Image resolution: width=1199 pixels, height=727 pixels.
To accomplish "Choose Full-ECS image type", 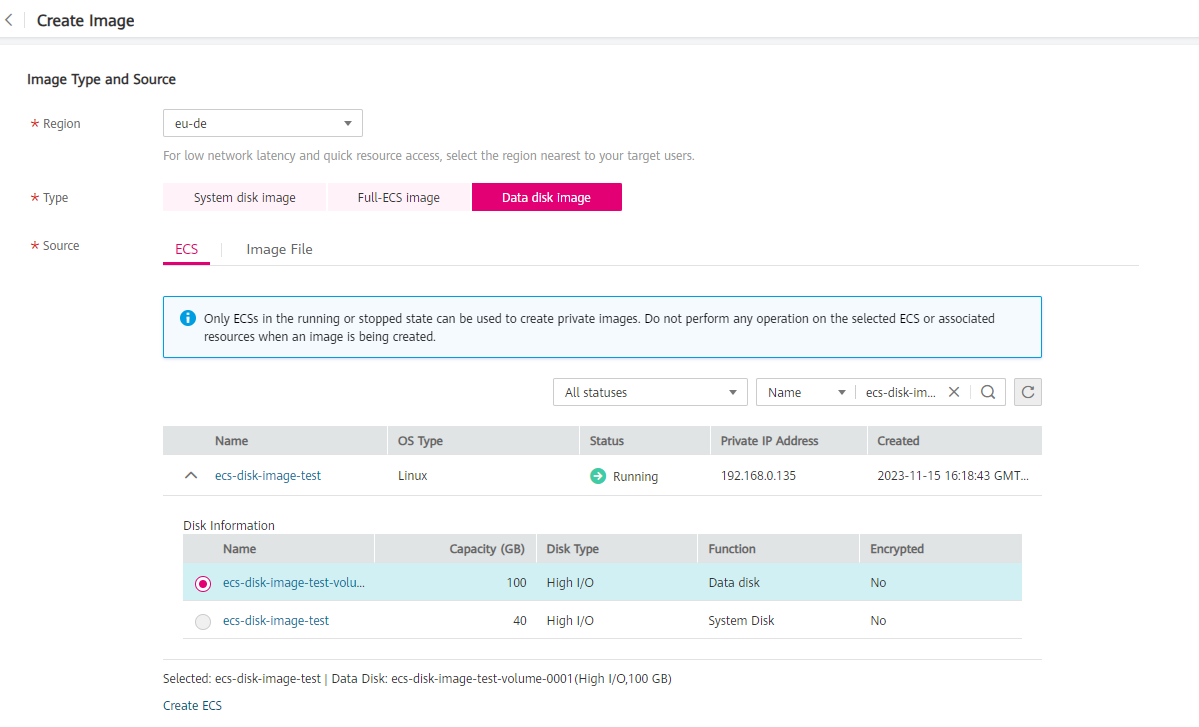I will [x=398, y=197].
